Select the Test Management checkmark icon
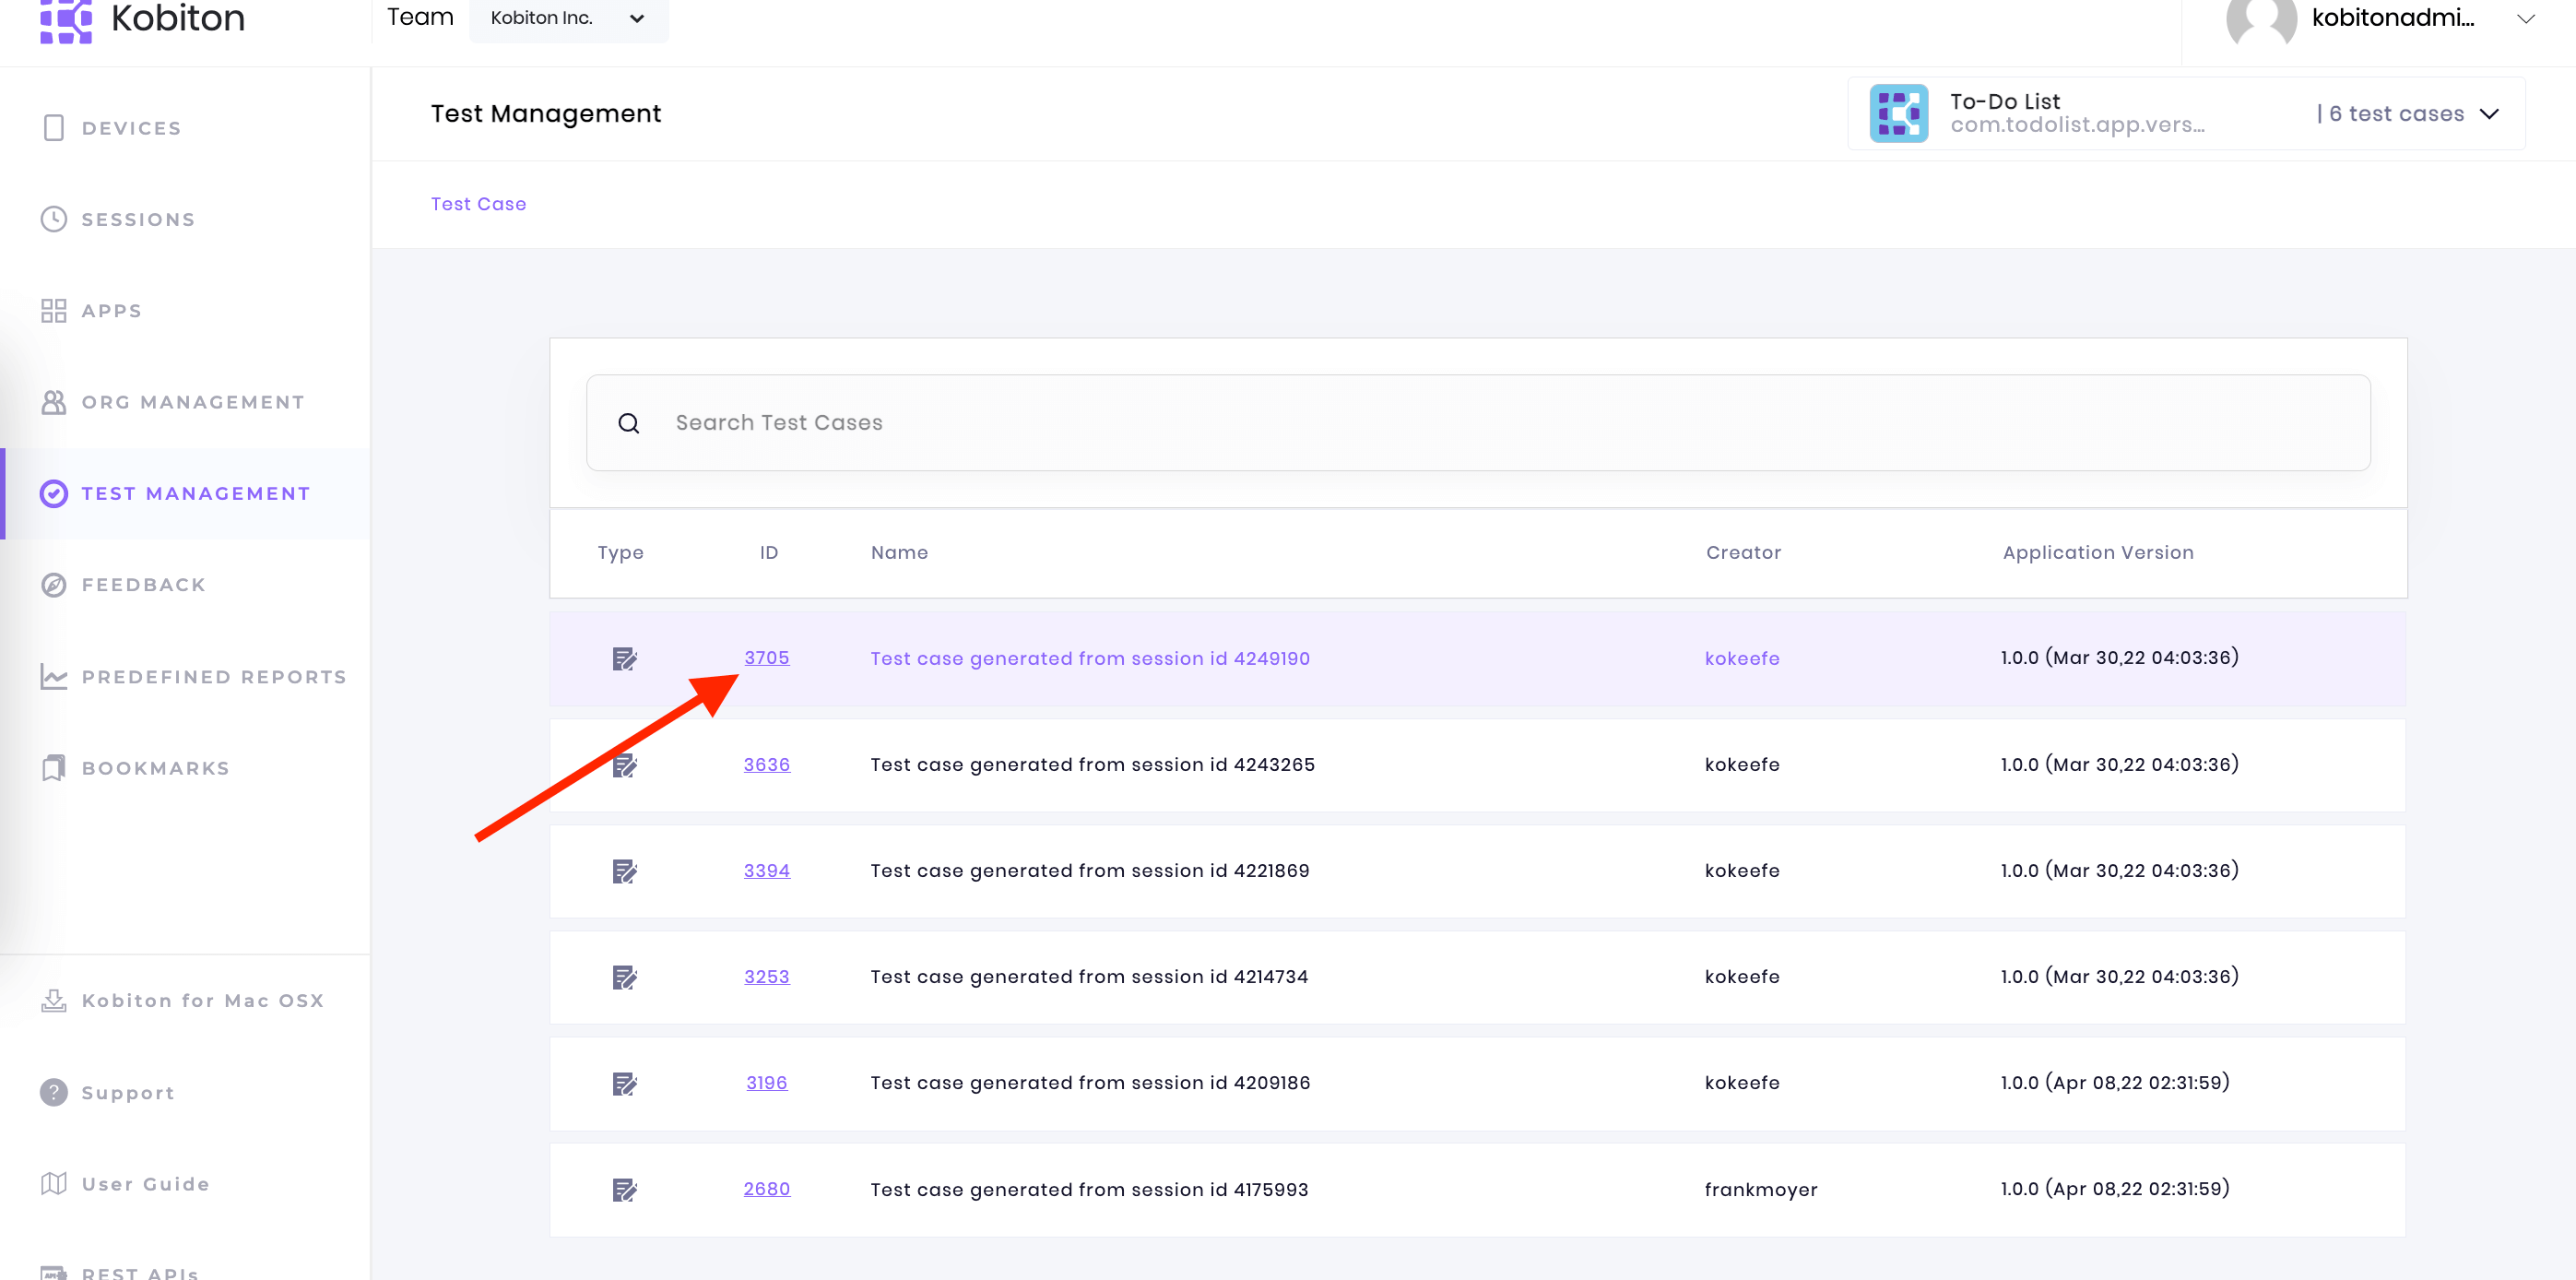 (x=54, y=494)
